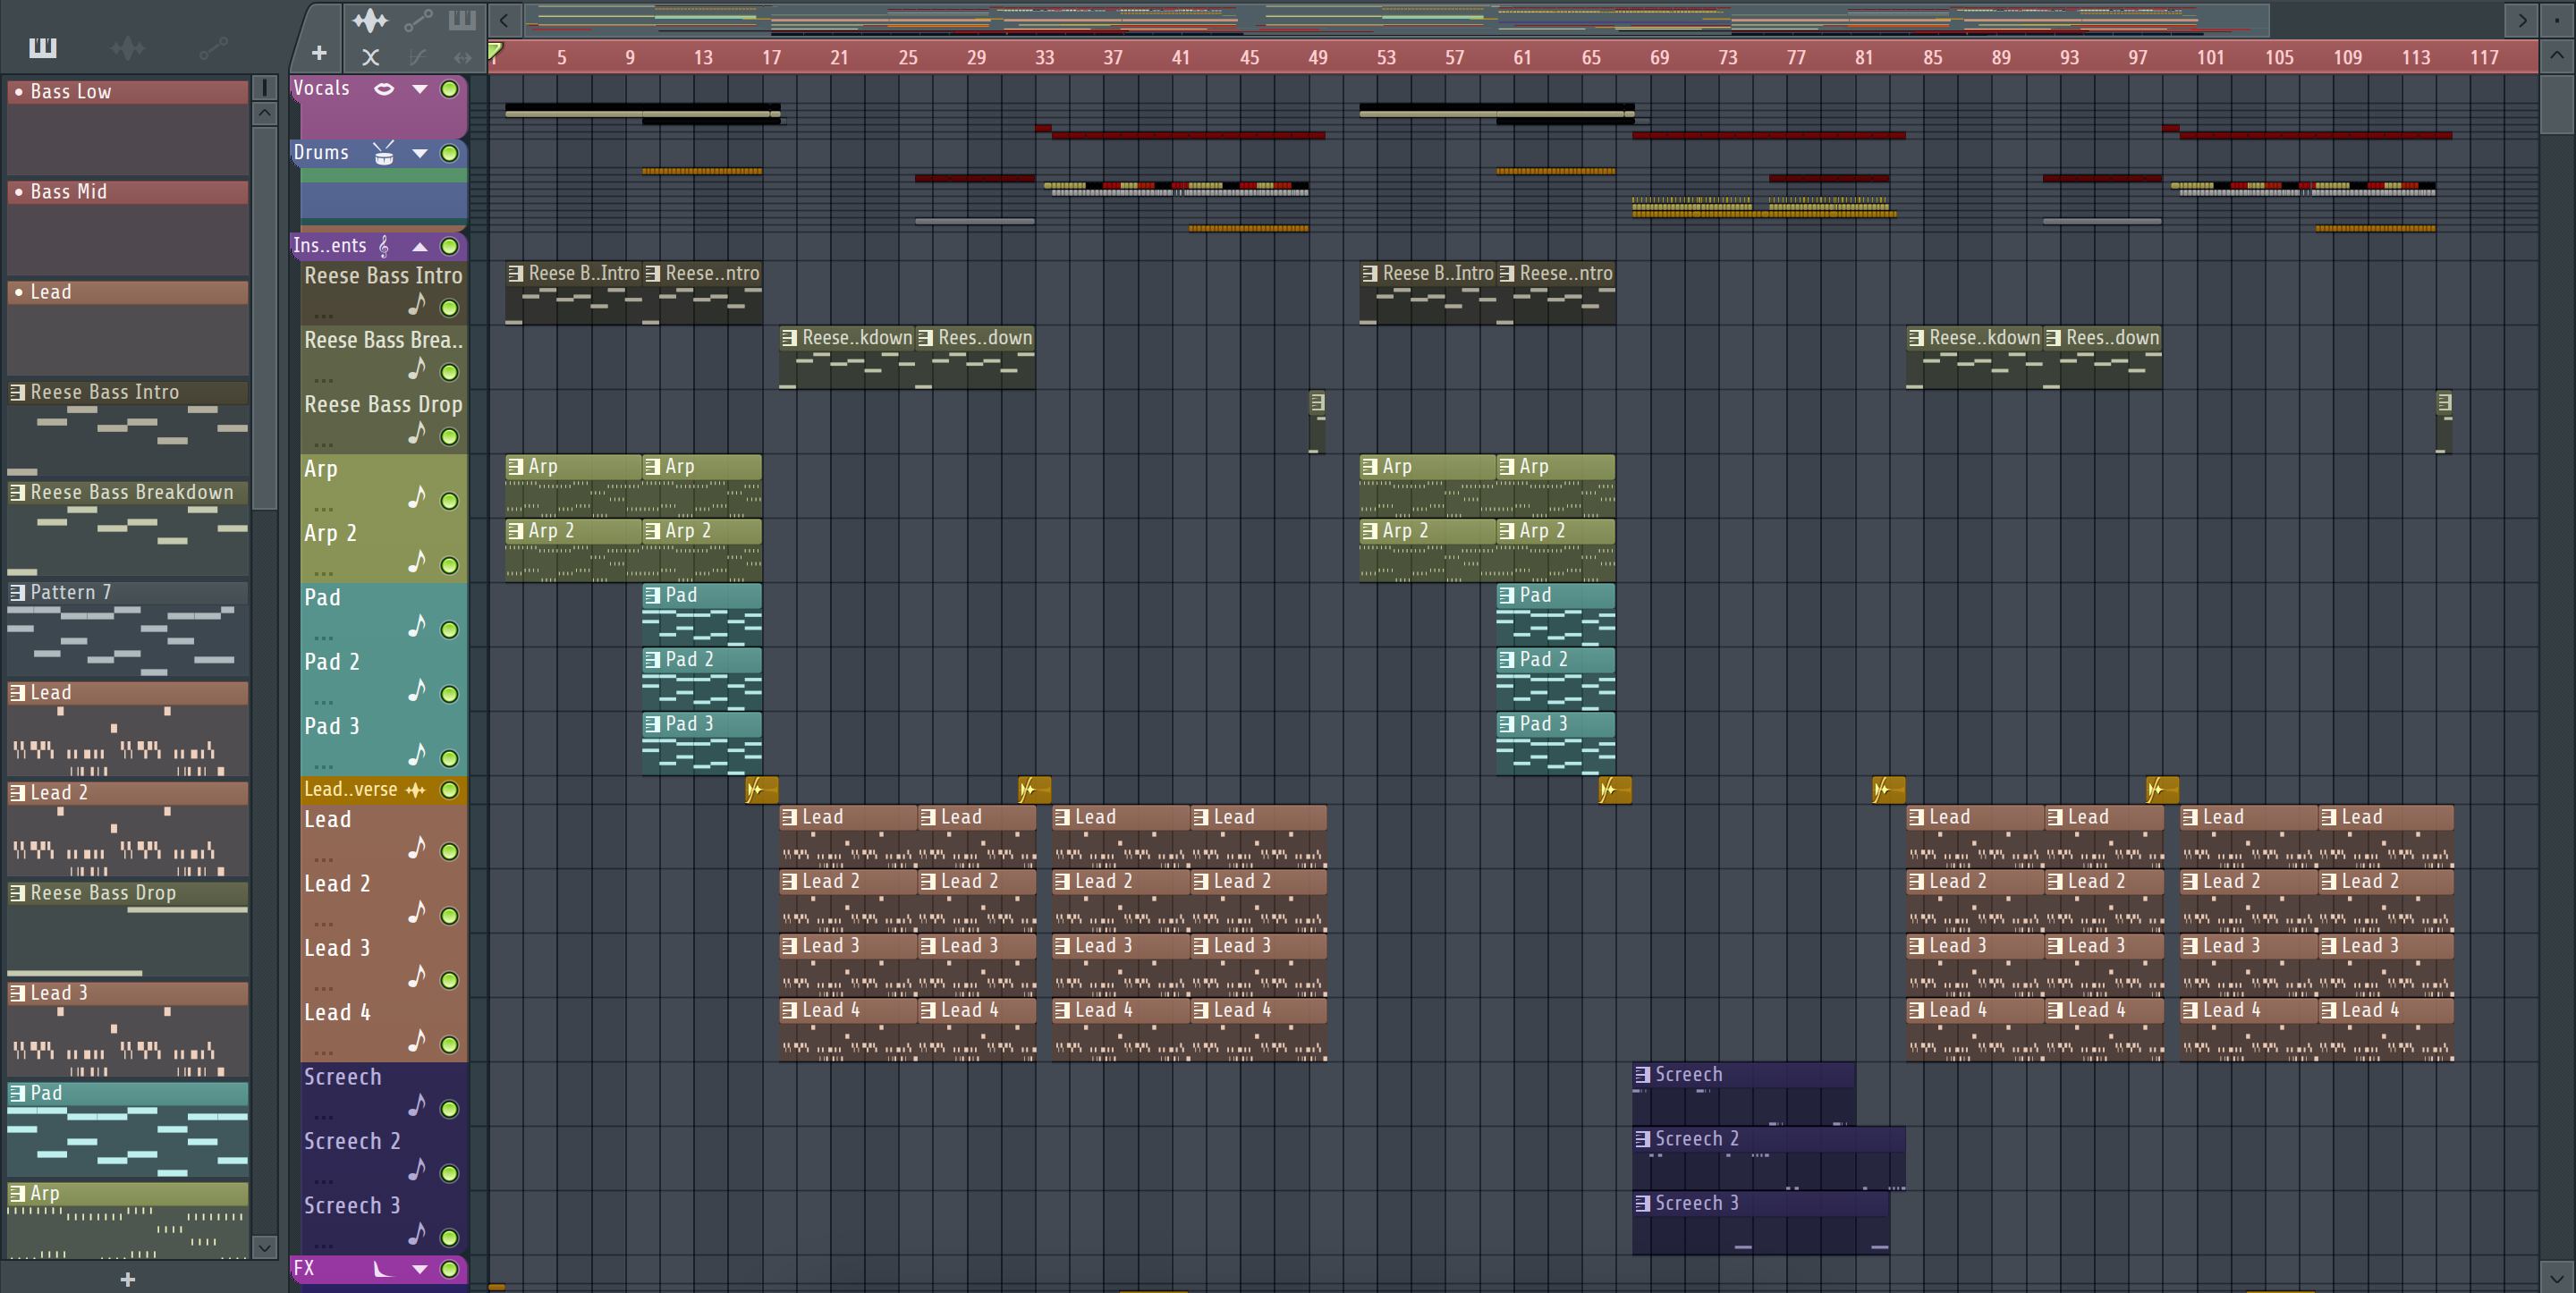This screenshot has height=1293, width=2576.
Task: Expand the Vocals group arrow
Action: point(420,89)
